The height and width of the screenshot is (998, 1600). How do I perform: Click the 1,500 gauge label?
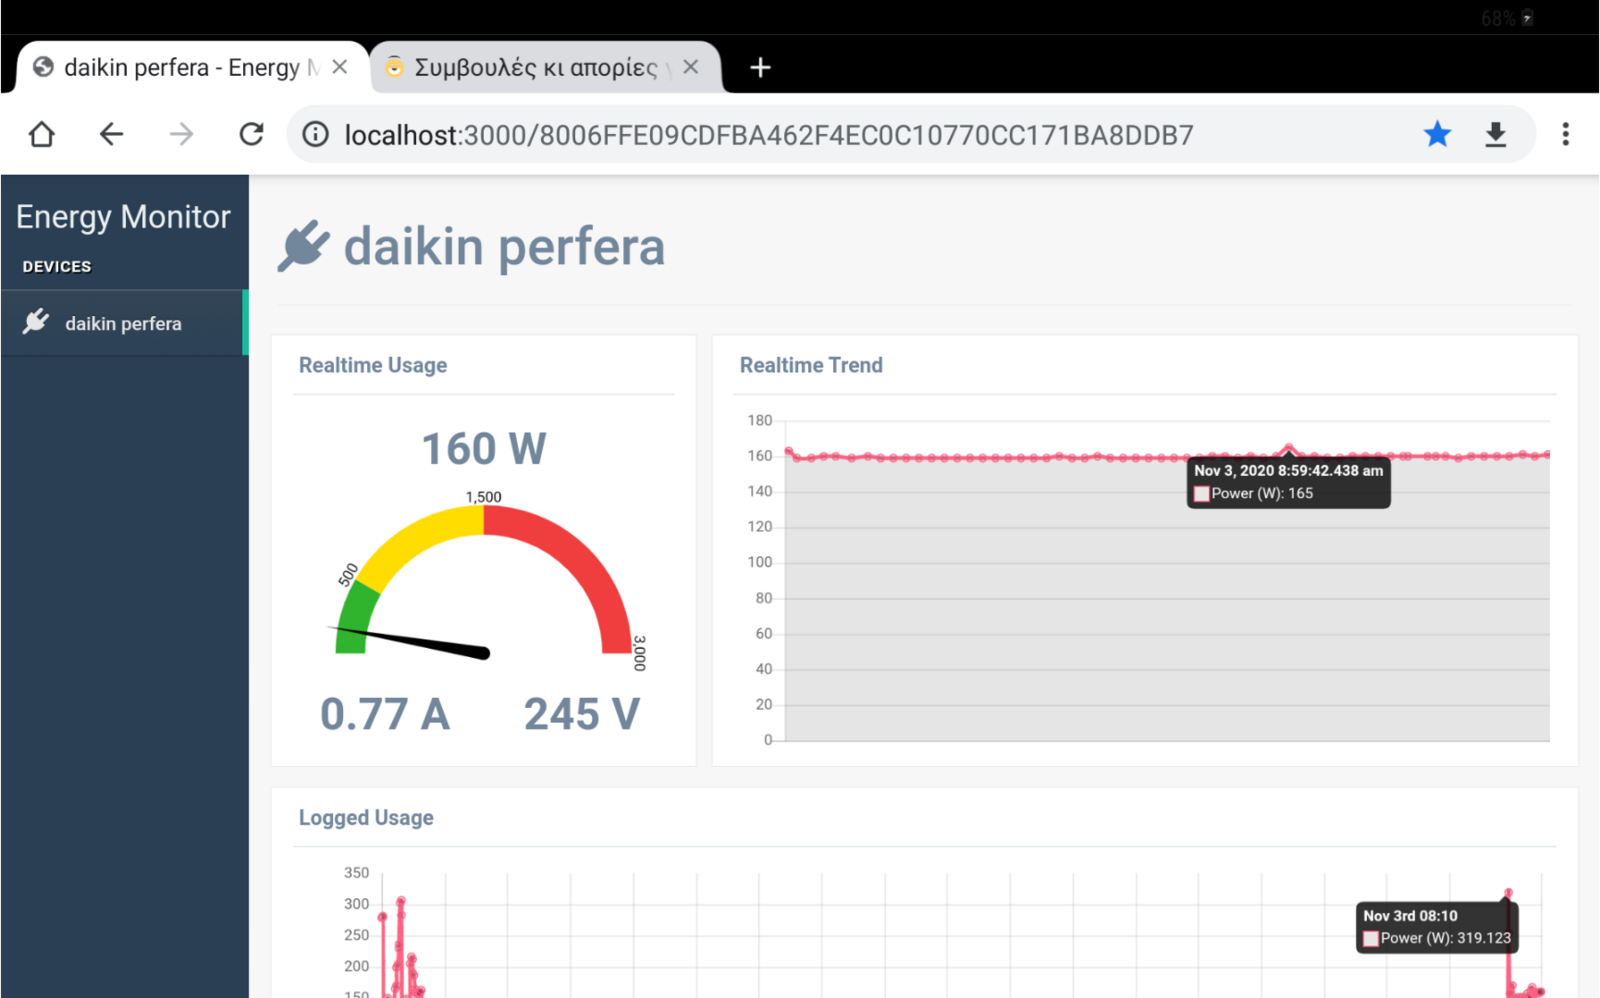coord(484,497)
